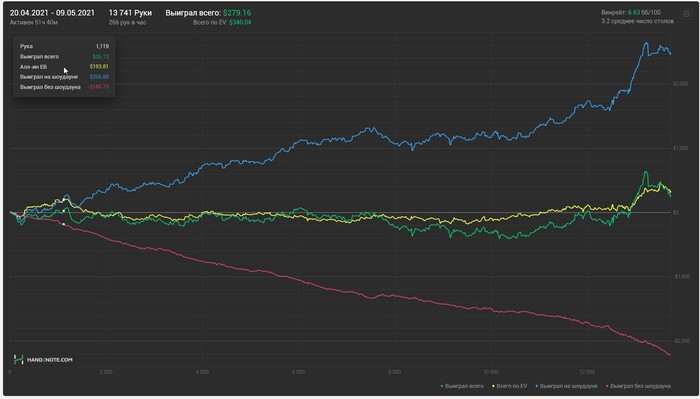The width and height of the screenshot is (700, 399).
Task: Click the total winnings value $279.16
Action: (237, 13)
